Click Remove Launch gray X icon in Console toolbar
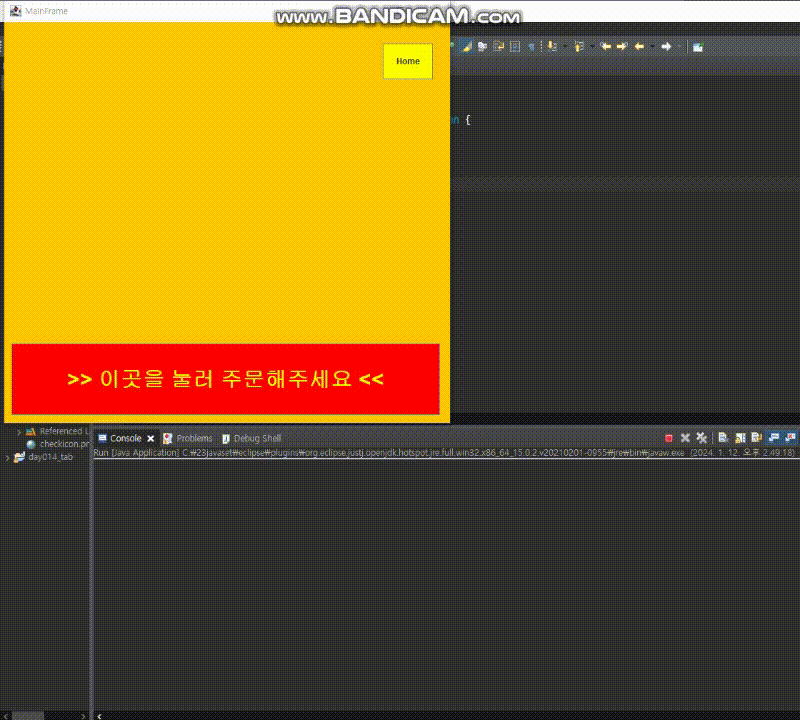 [x=685, y=438]
